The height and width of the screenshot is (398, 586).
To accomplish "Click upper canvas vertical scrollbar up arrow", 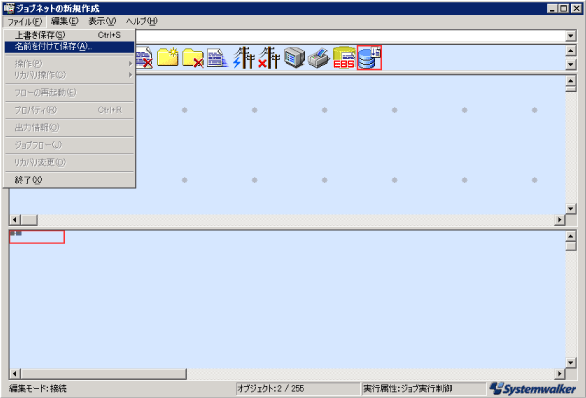I will tap(571, 80).
